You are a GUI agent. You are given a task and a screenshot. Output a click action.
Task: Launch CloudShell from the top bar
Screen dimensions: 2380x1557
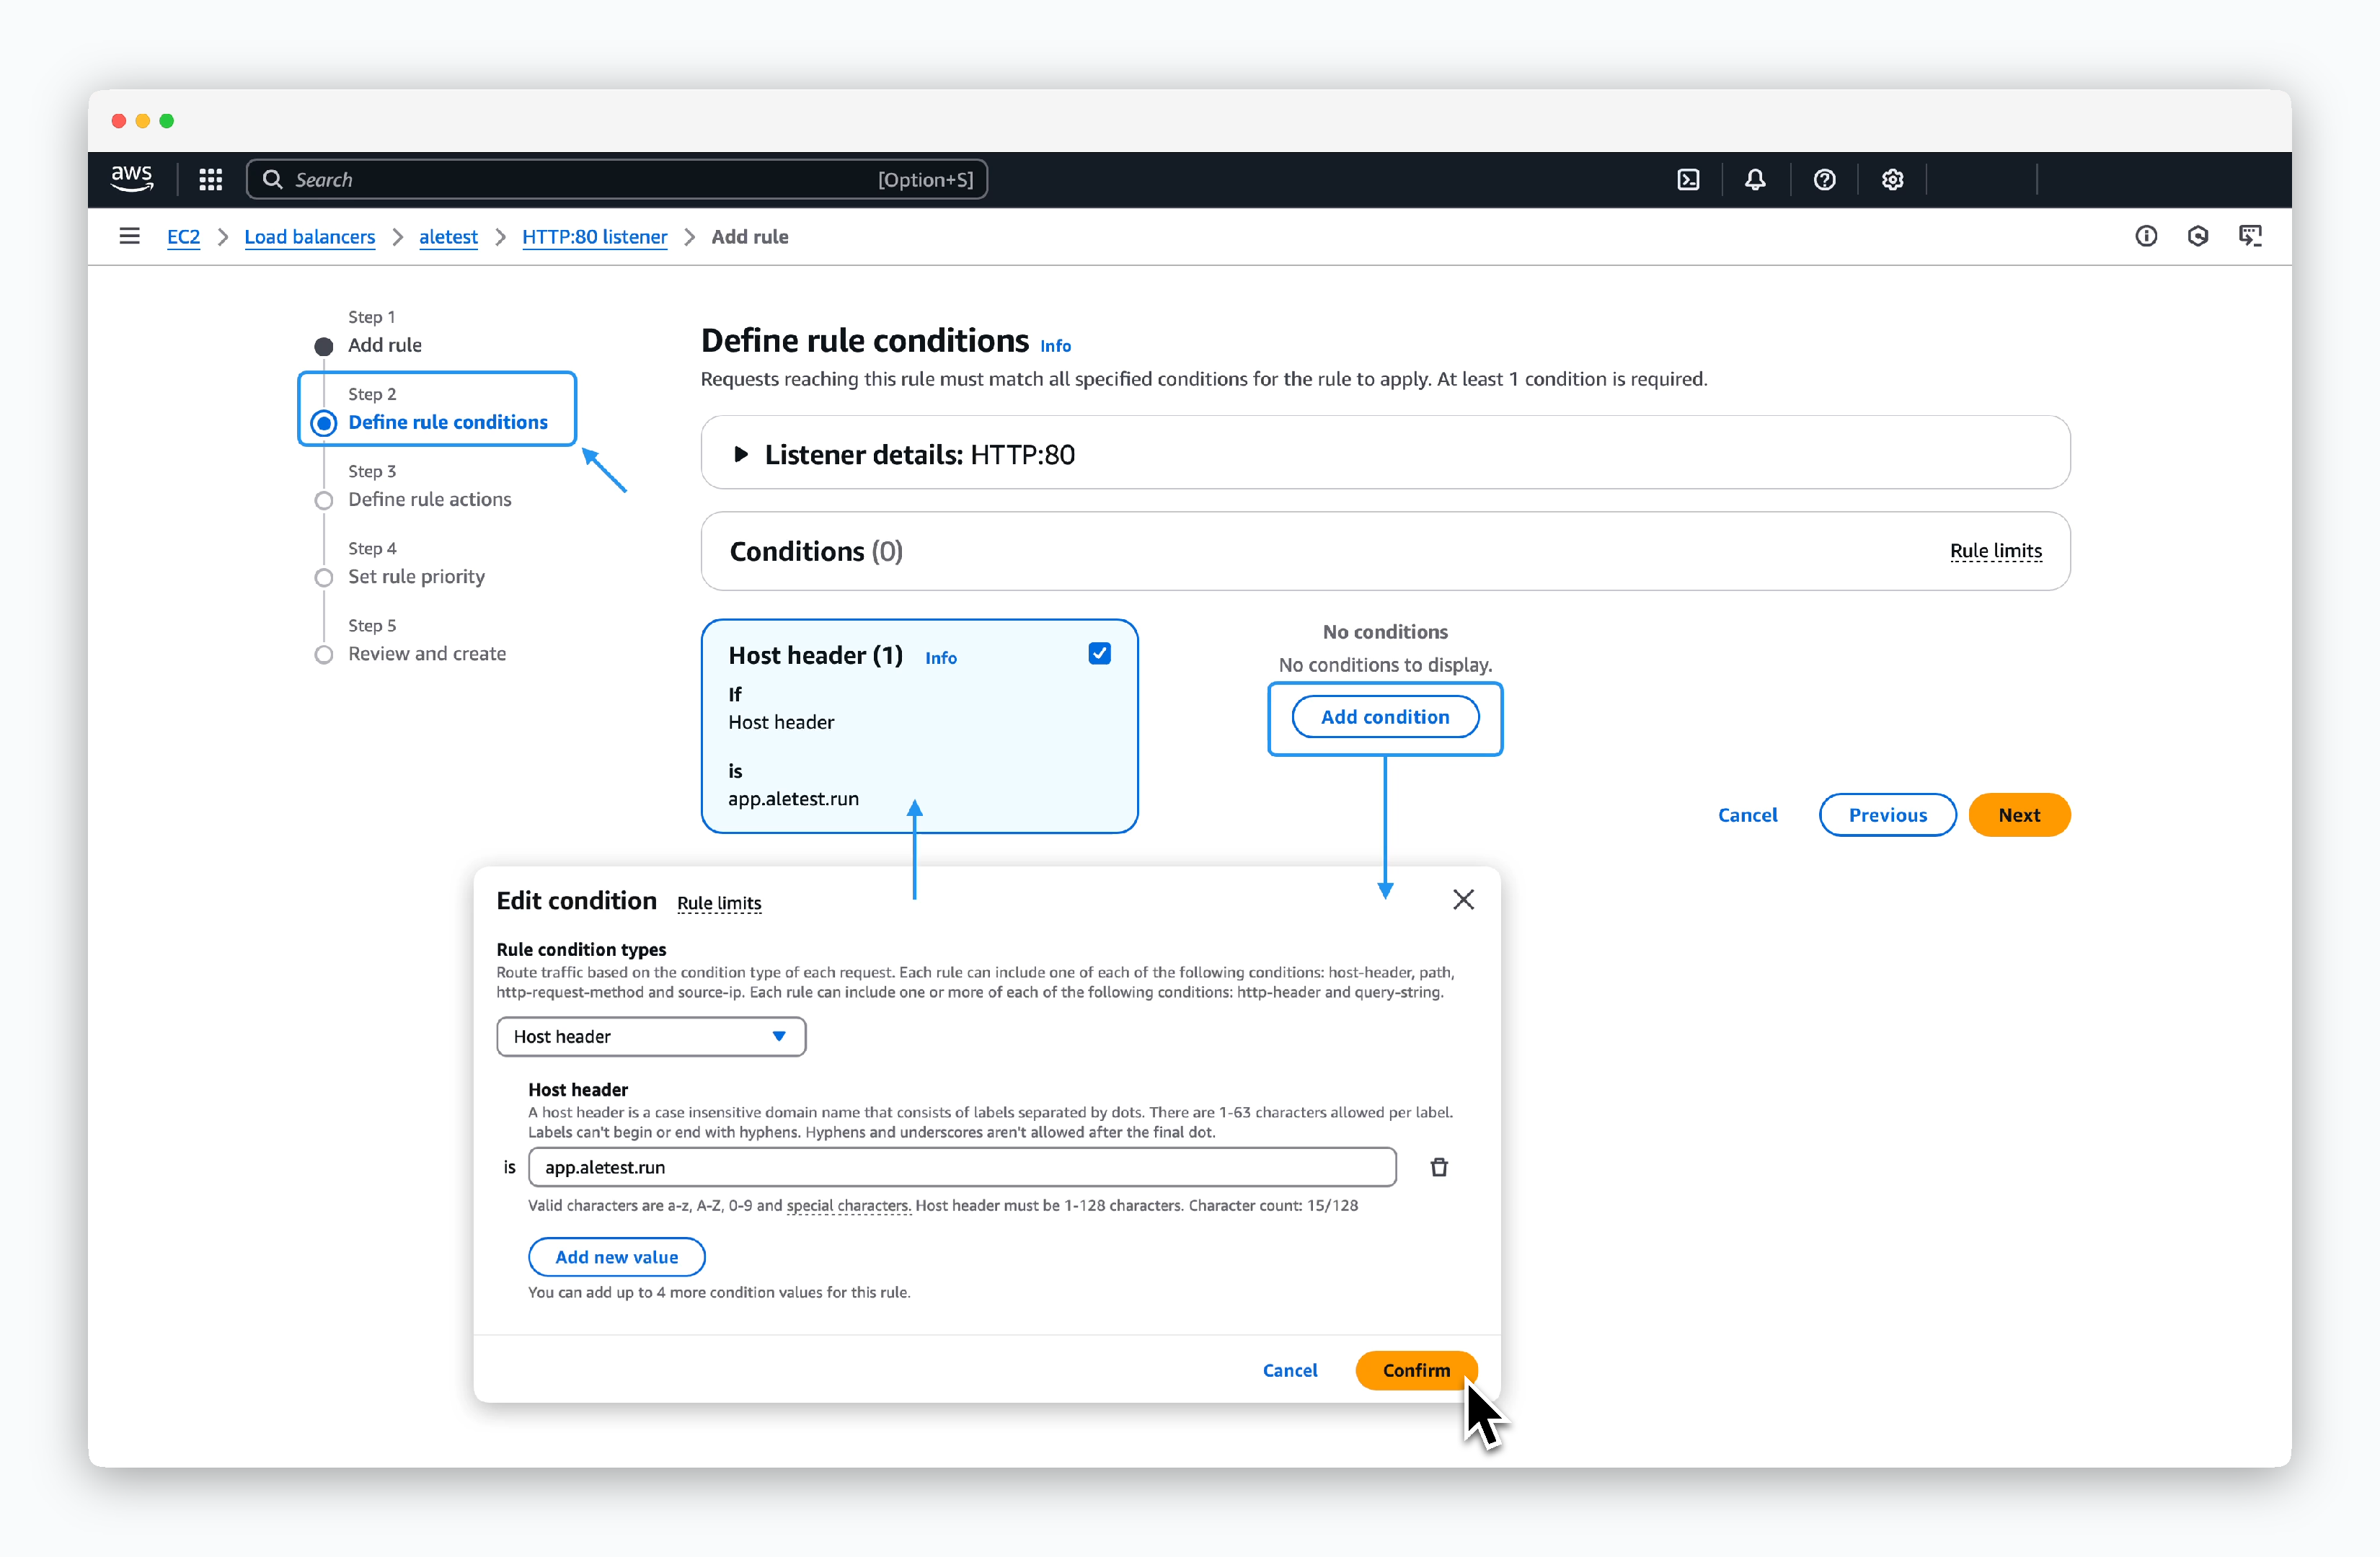click(x=1688, y=180)
